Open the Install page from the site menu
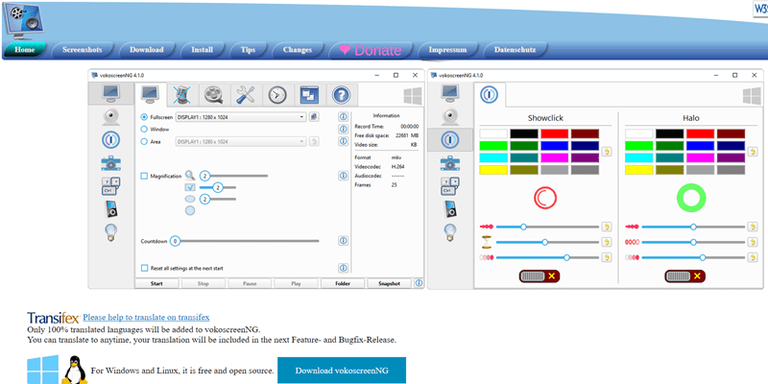 coord(202,49)
